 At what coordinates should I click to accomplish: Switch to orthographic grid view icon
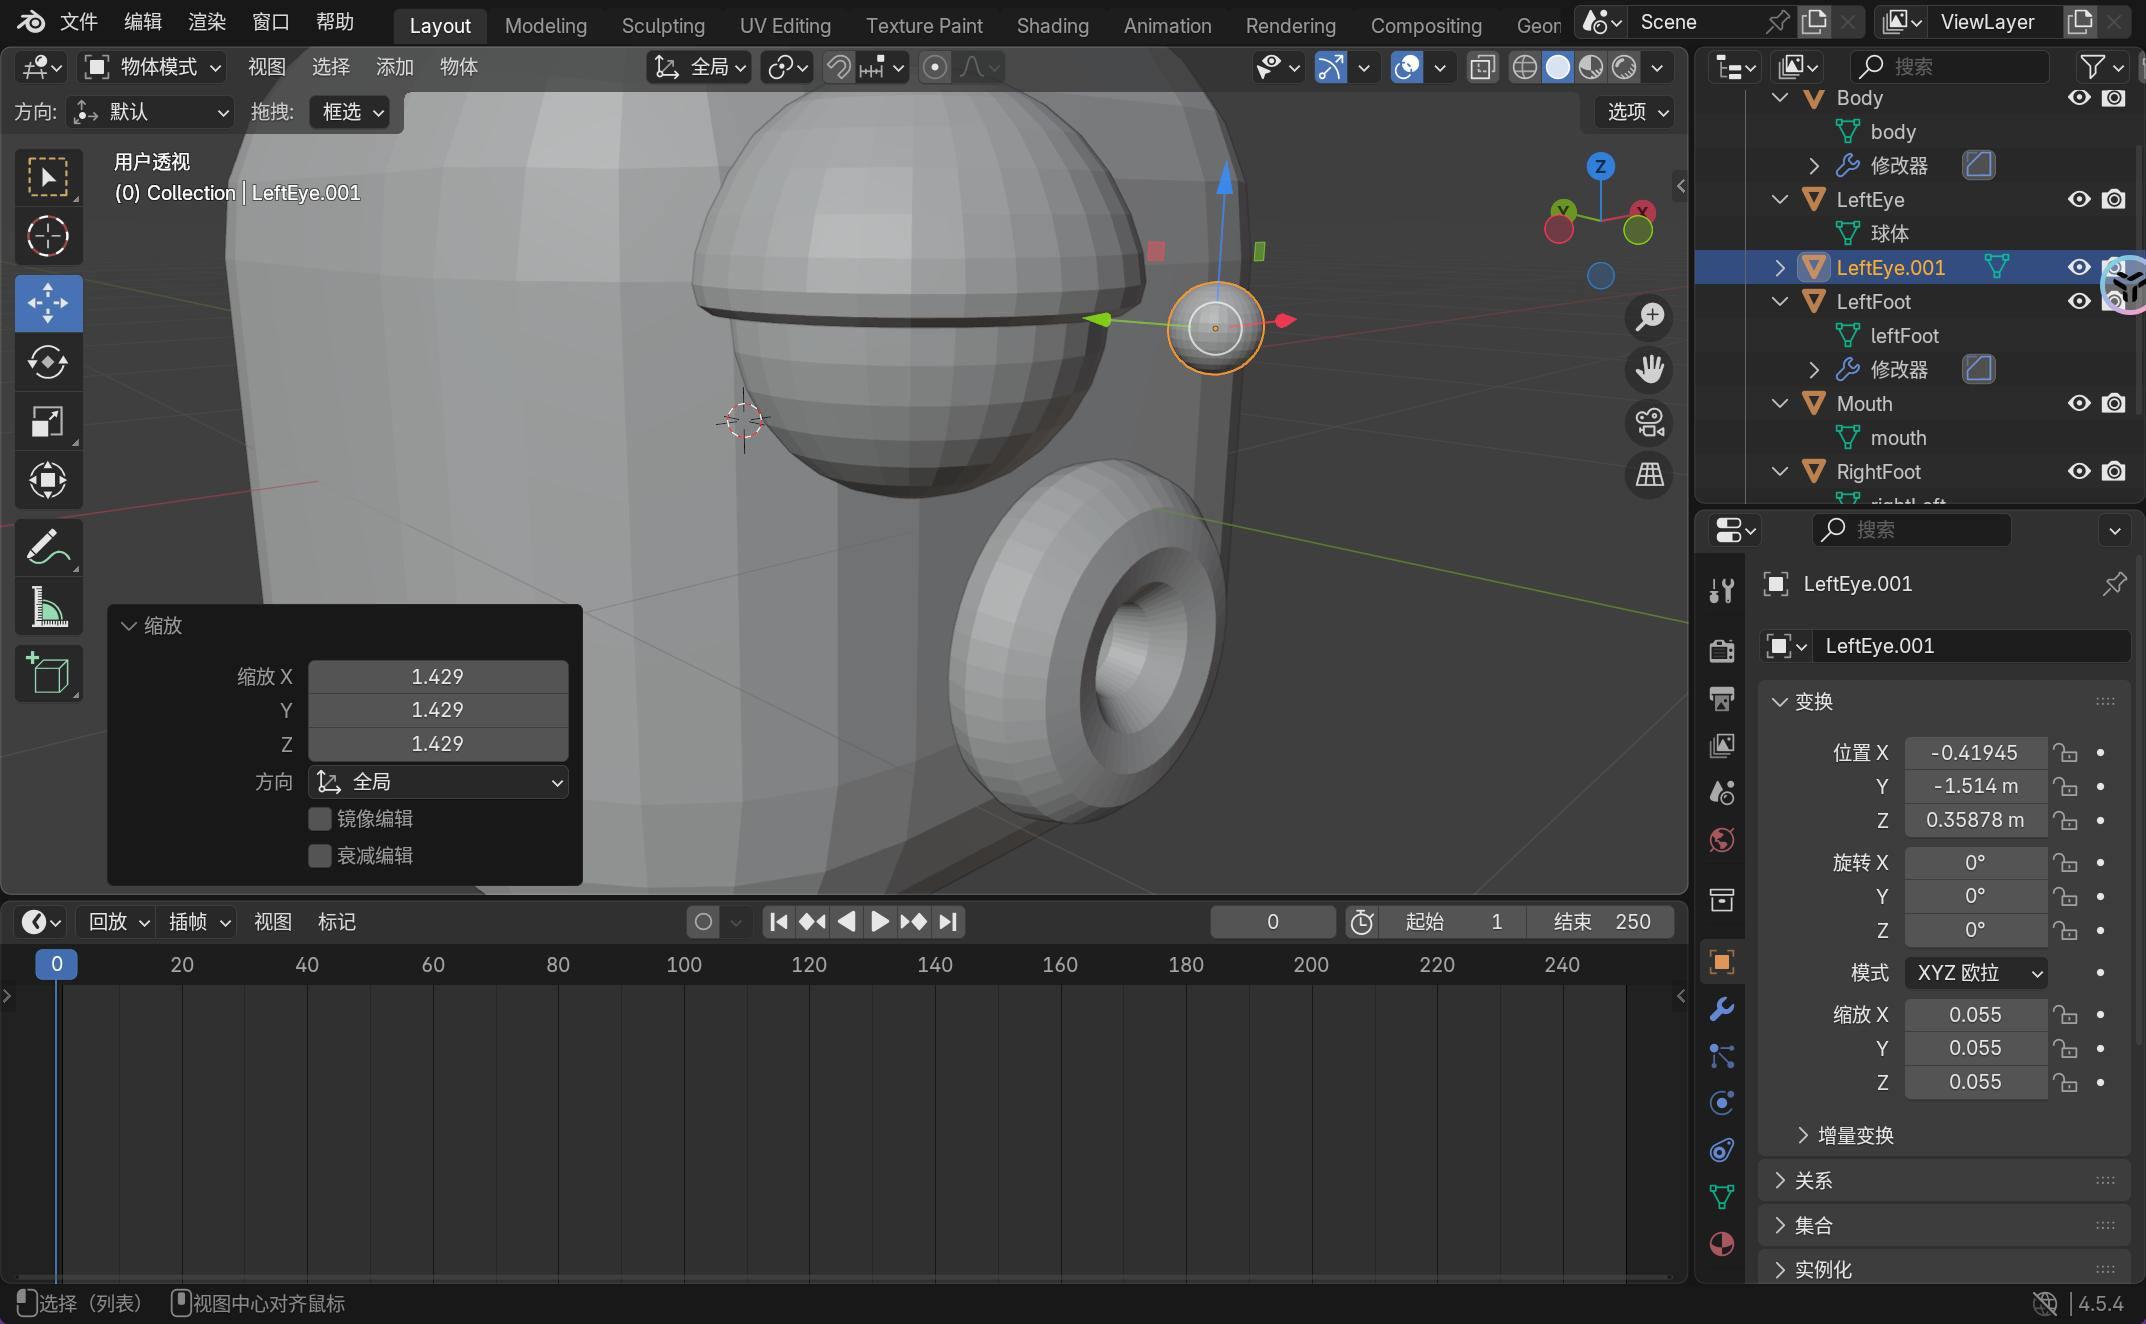1649,475
